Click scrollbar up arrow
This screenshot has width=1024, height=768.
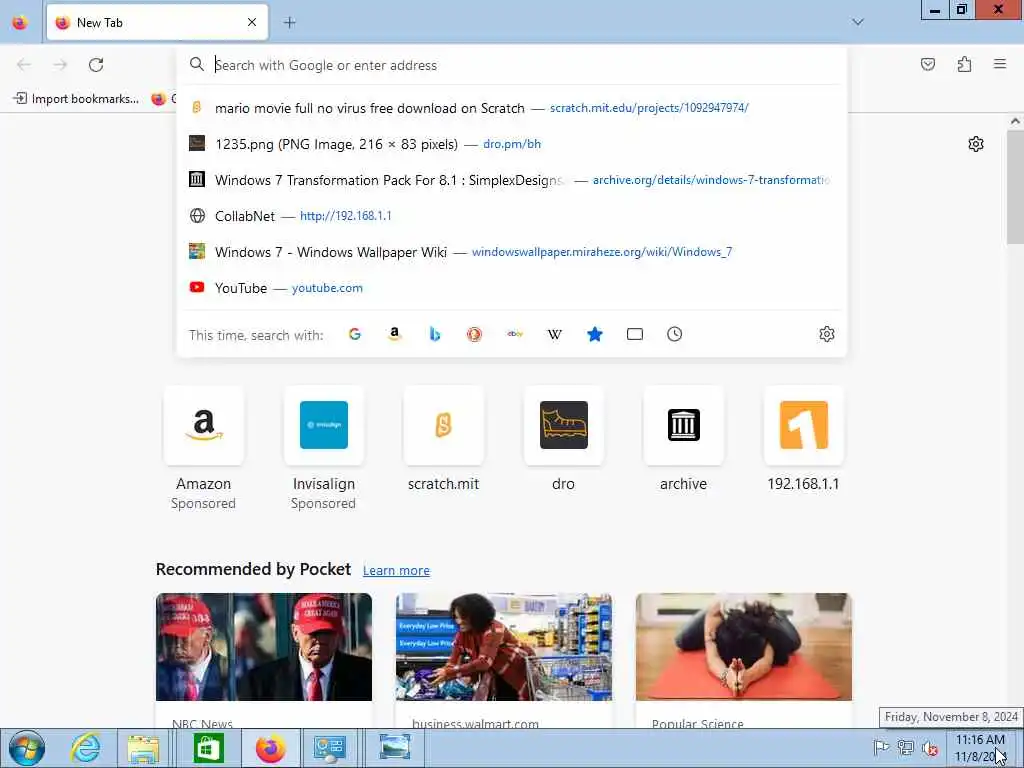pos(1015,121)
